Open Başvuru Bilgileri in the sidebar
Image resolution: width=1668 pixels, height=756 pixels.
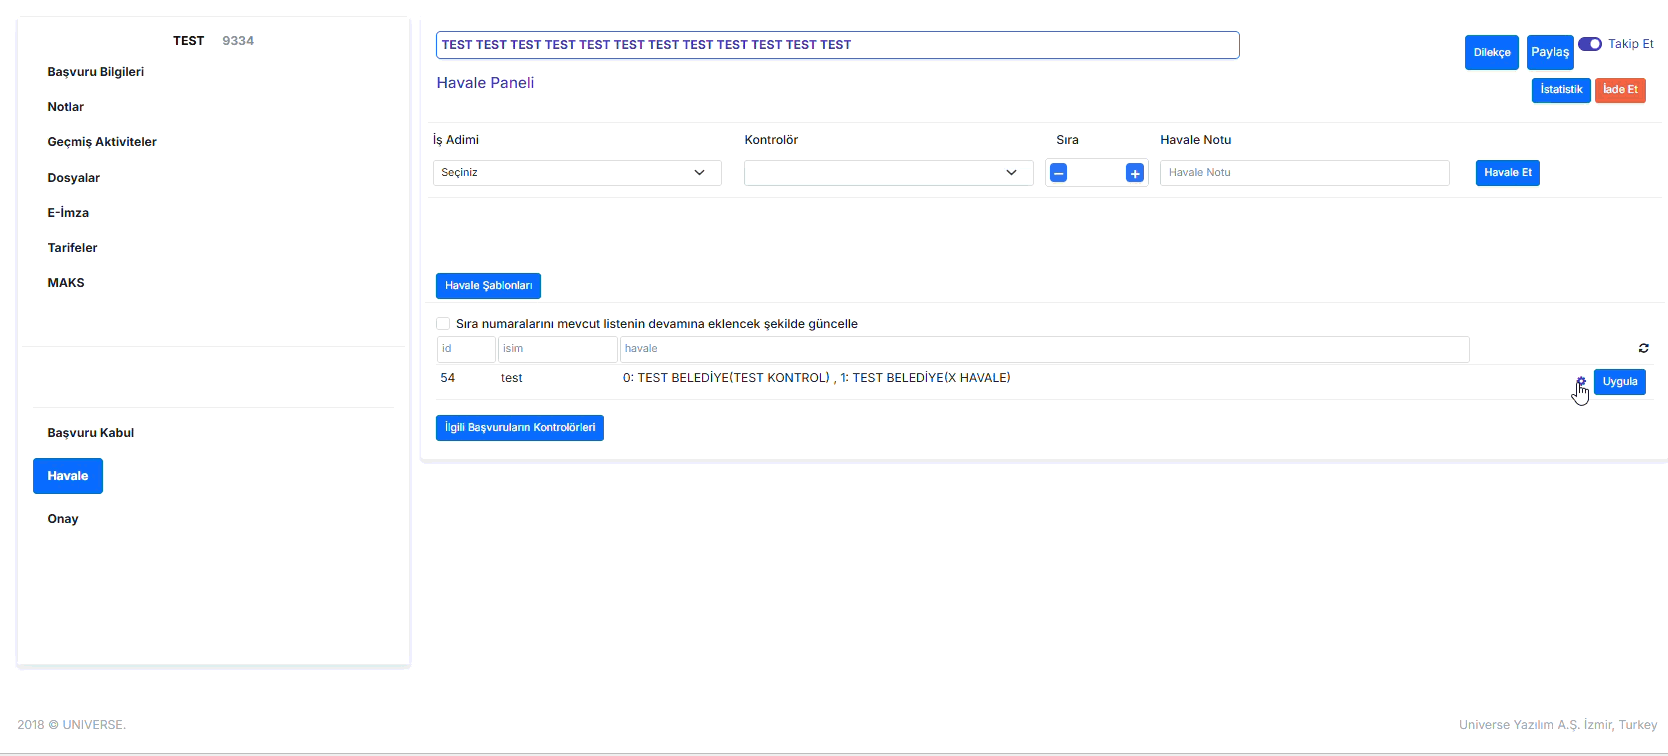96,72
